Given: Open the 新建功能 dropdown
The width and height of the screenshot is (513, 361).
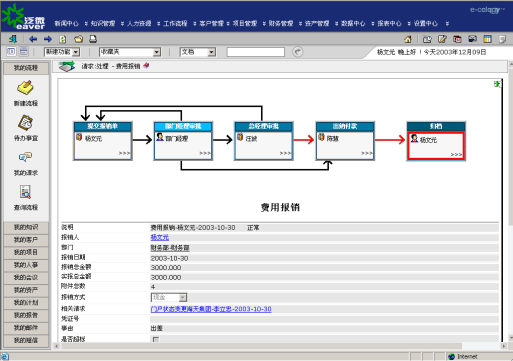Looking at the screenshot, I should tap(62, 52).
